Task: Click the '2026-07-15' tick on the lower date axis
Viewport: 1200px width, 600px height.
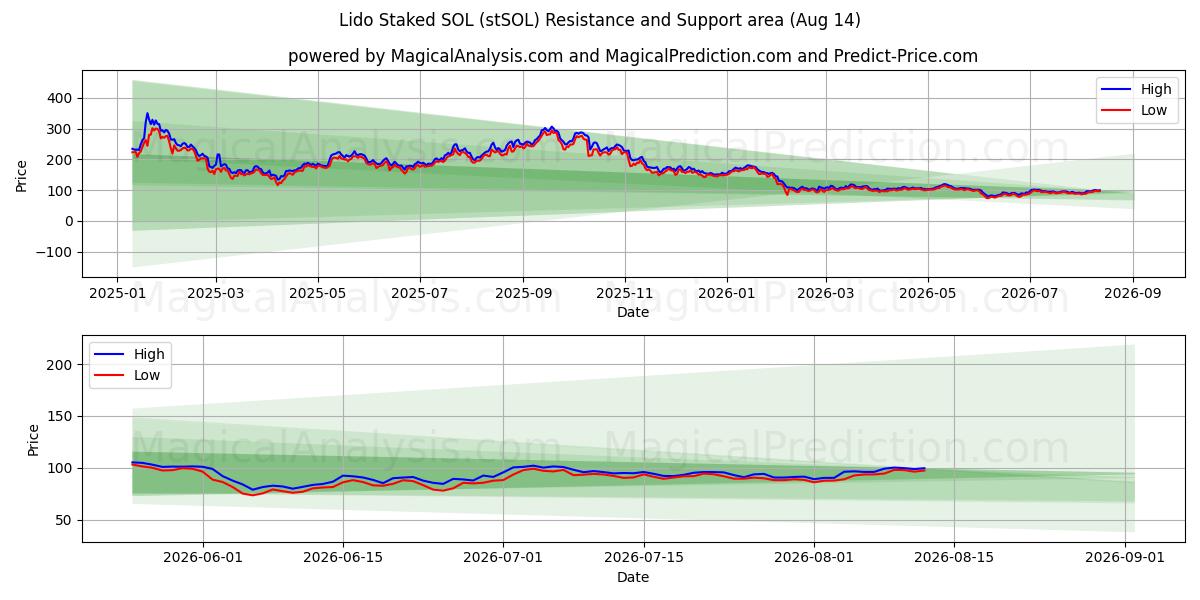Action: point(644,558)
